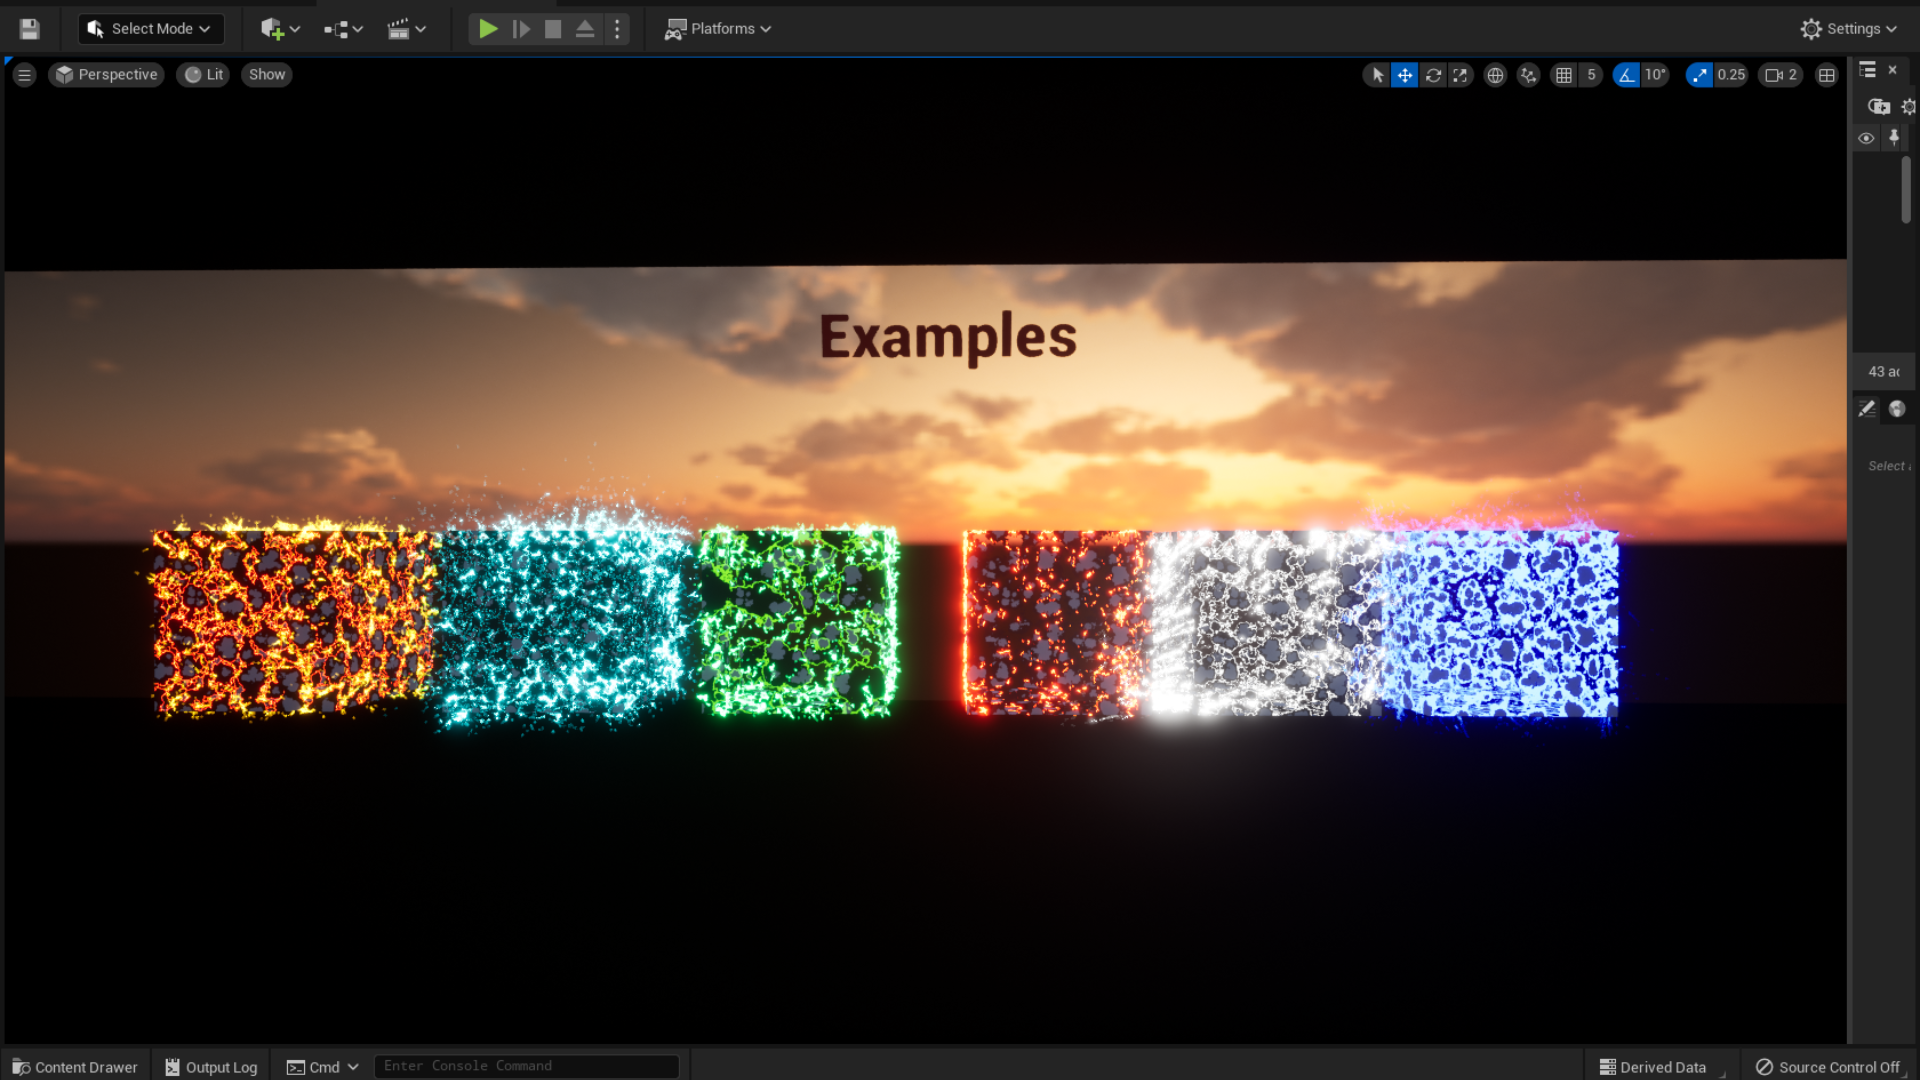Open the World Settings globe tab

click(1897, 408)
